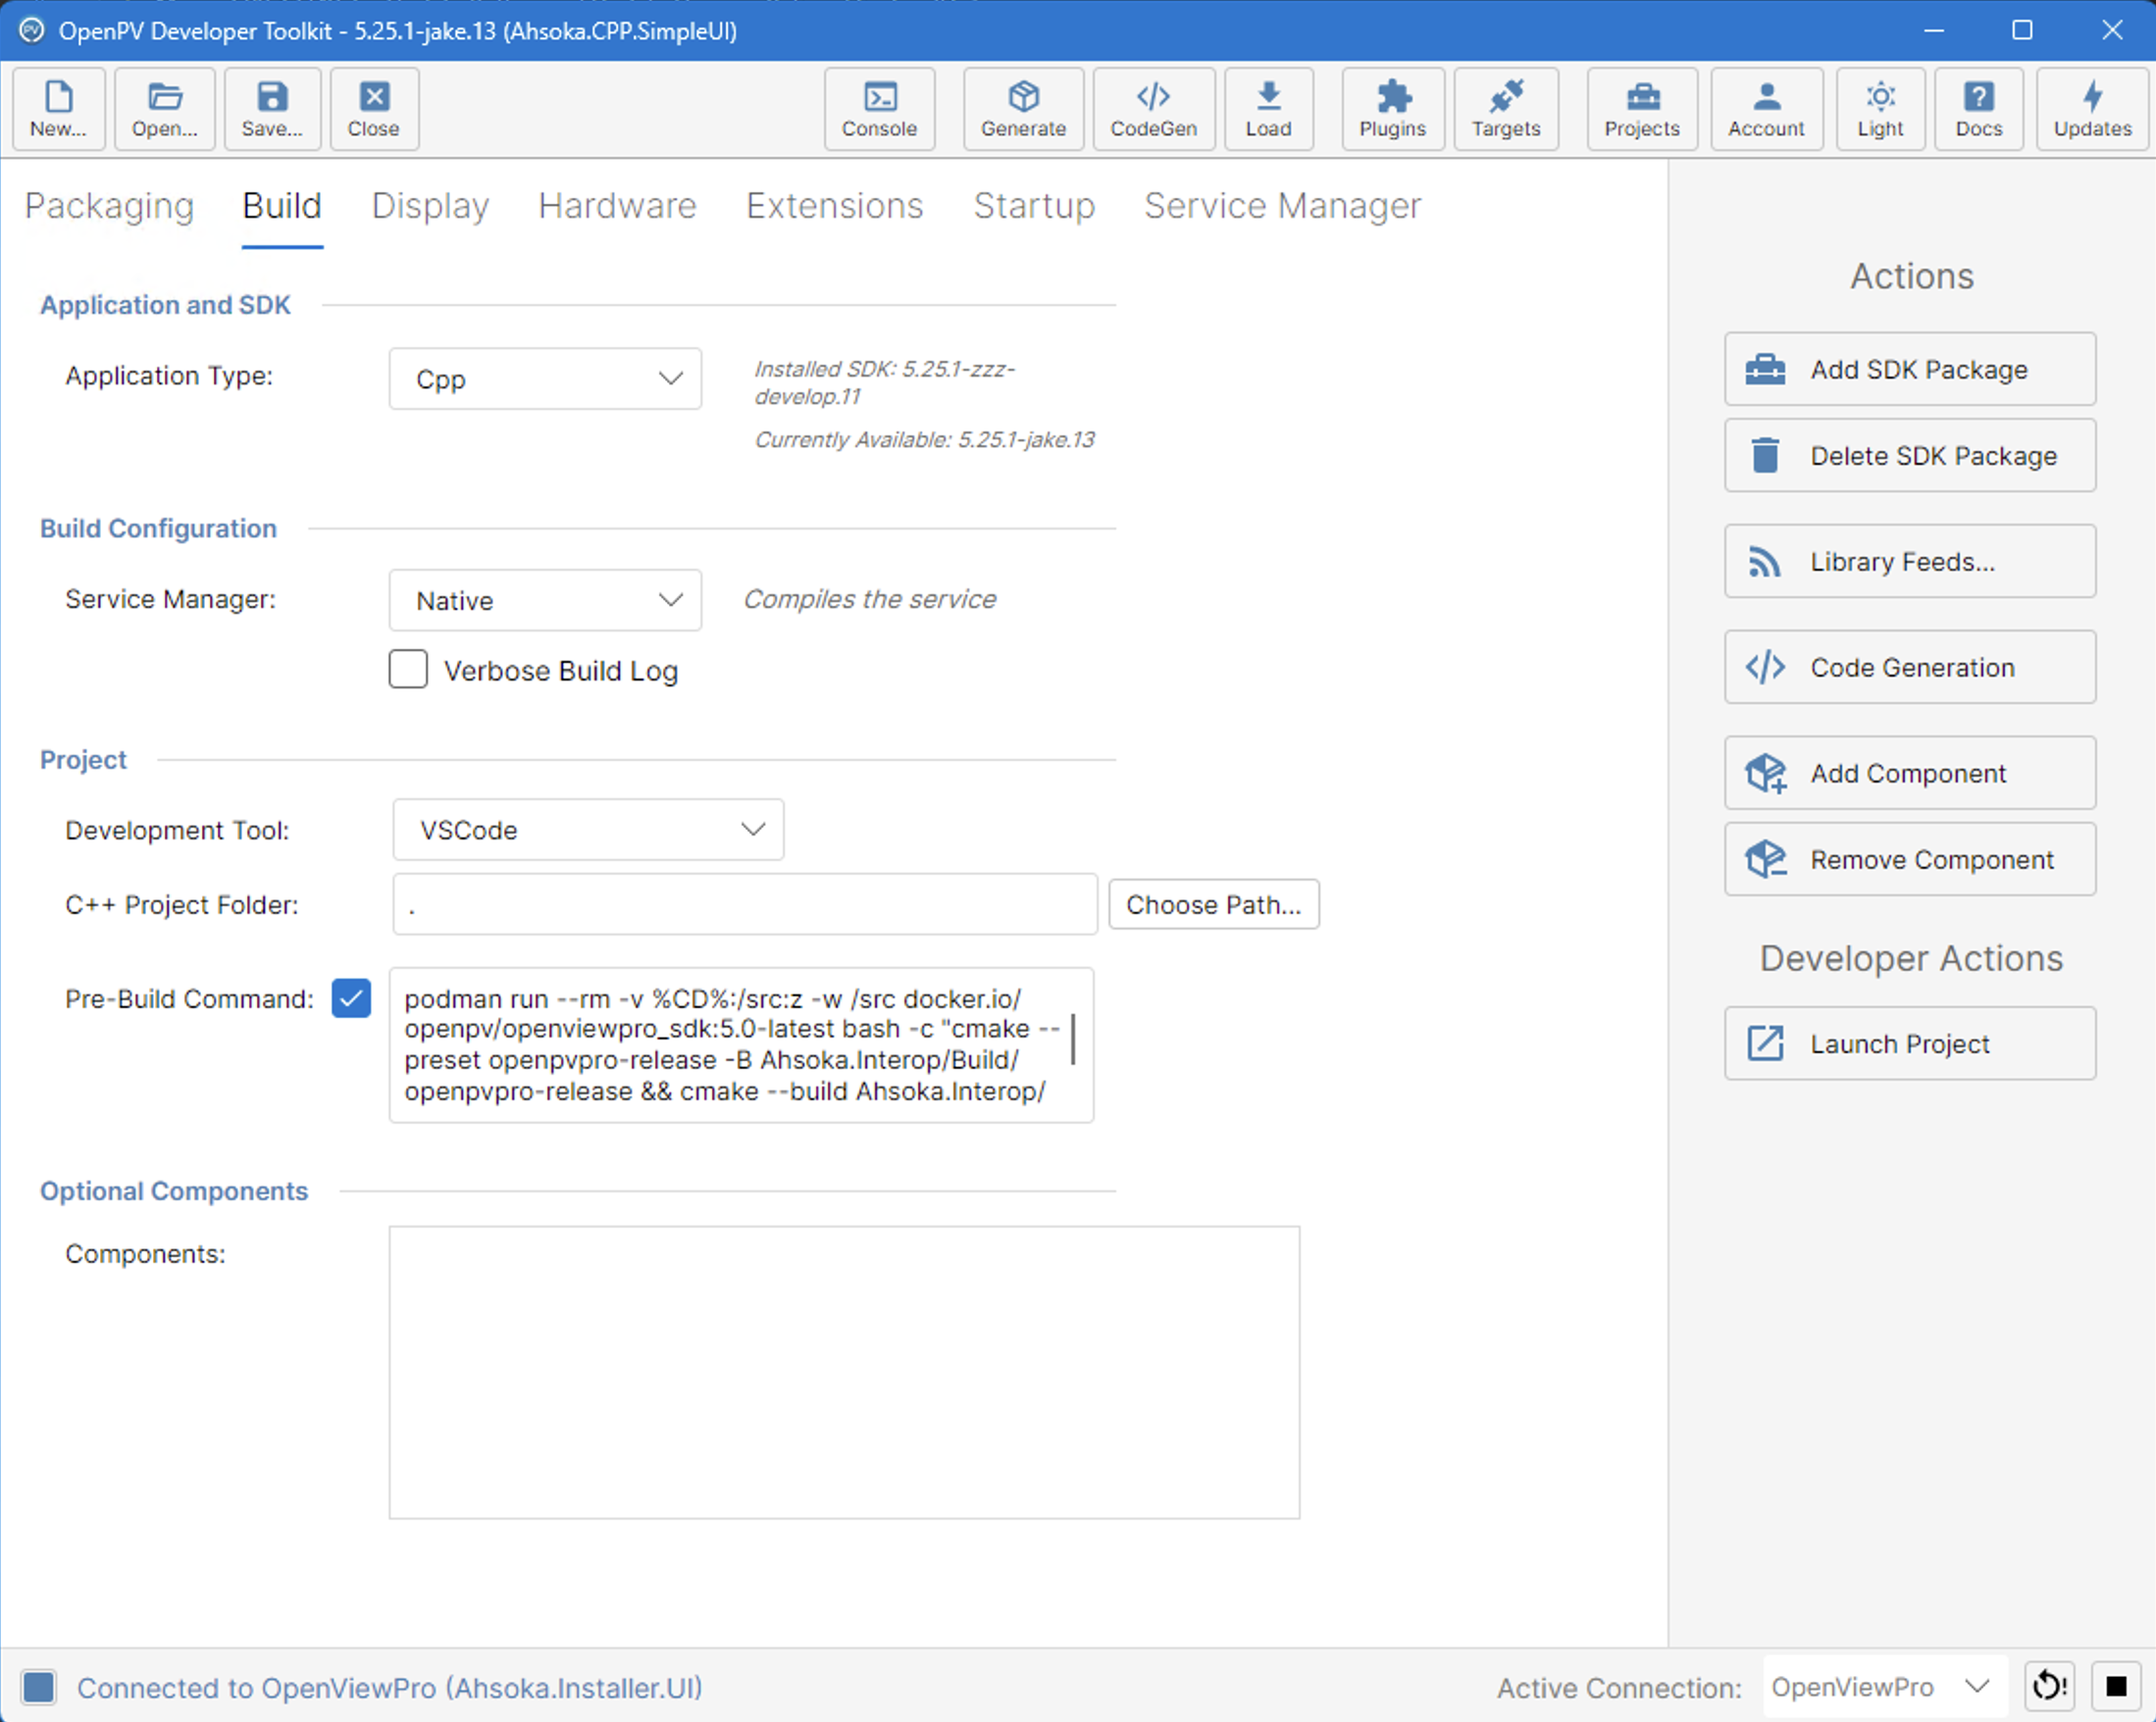Click the Load toolbar icon
This screenshot has width=2156, height=1722.
tap(1268, 109)
